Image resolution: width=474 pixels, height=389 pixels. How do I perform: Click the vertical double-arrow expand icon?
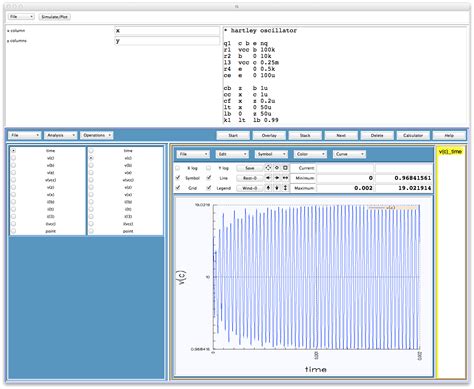(285, 188)
